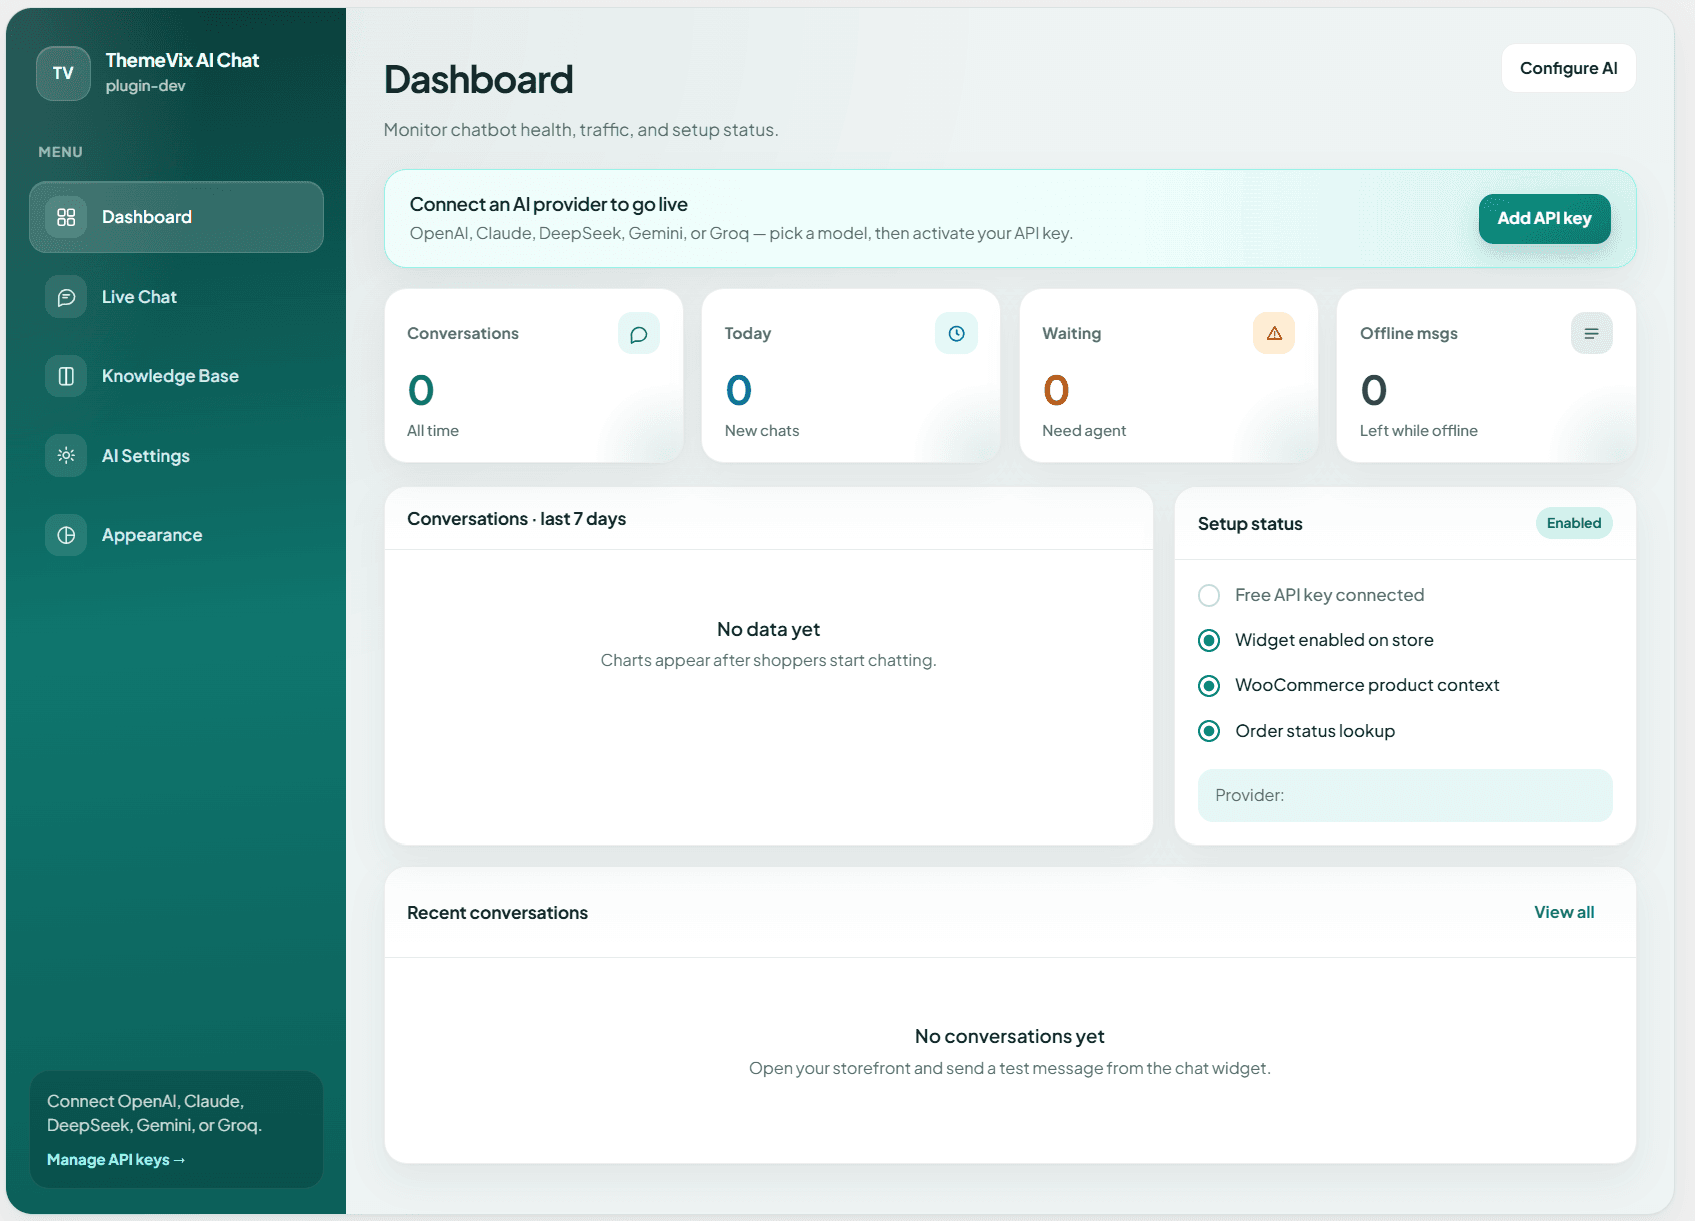Viewport: 1695px width, 1221px height.
Task: Click the Provider field box
Action: pyautogui.click(x=1405, y=795)
